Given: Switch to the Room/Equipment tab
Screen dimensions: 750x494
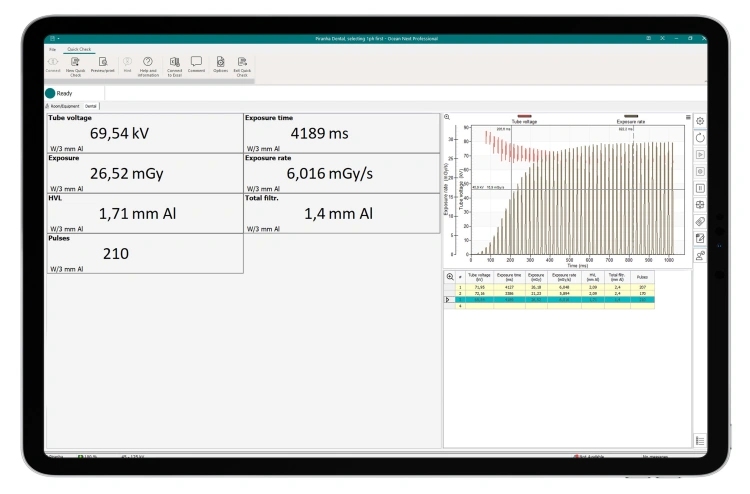Looking at the screenshot, I should point(63,105).
